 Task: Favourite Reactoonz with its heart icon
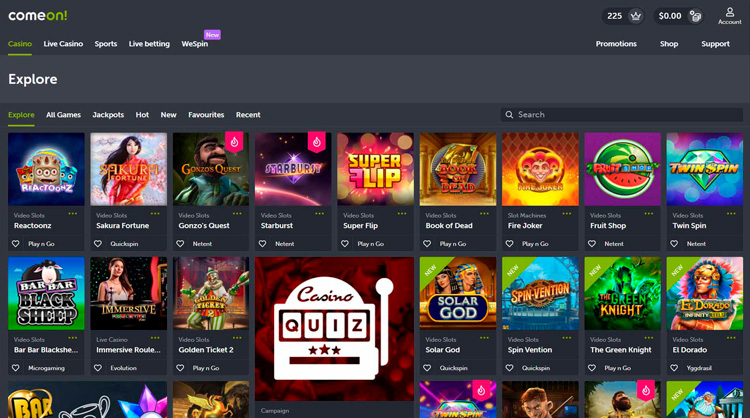pyautogui.click(x=16, y=244)
